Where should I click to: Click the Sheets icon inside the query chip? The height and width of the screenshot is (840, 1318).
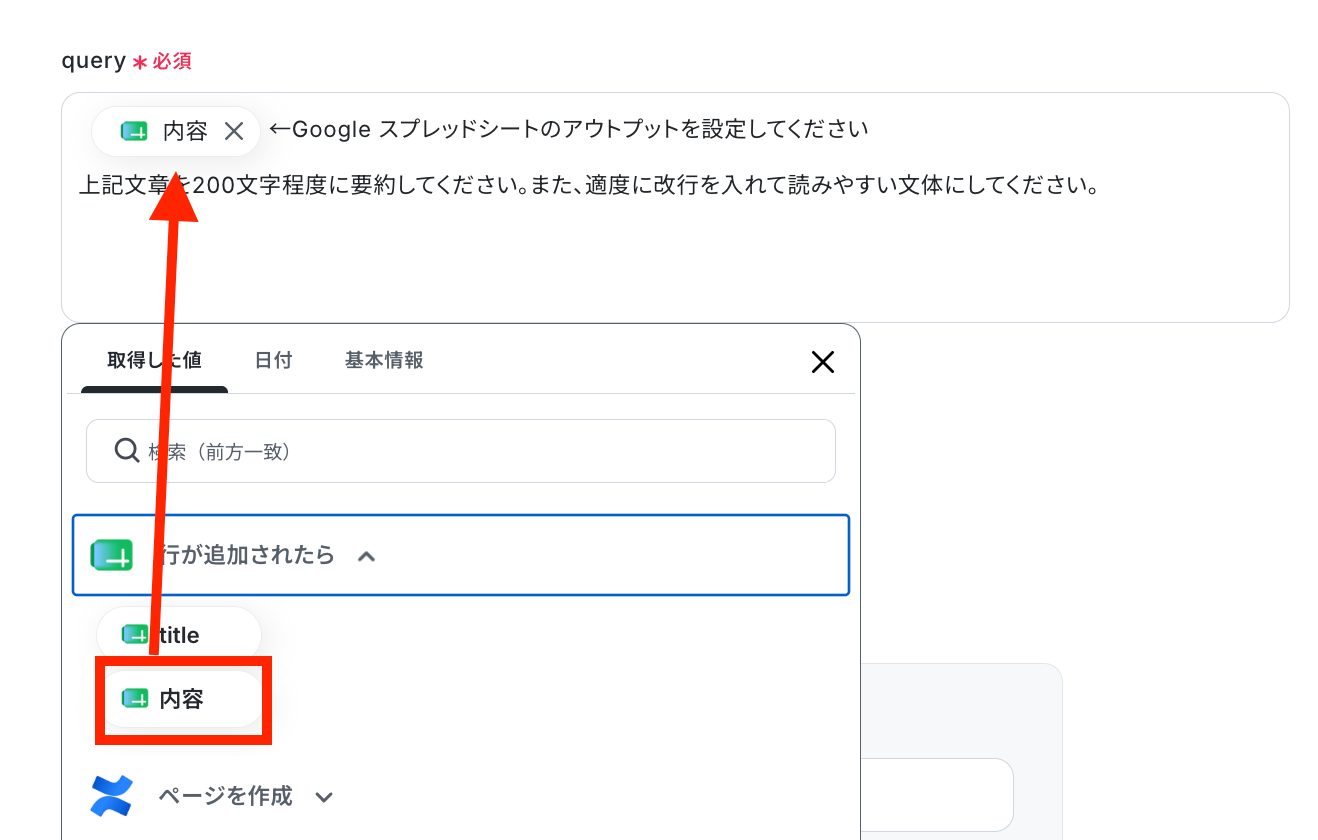[134, 131]
